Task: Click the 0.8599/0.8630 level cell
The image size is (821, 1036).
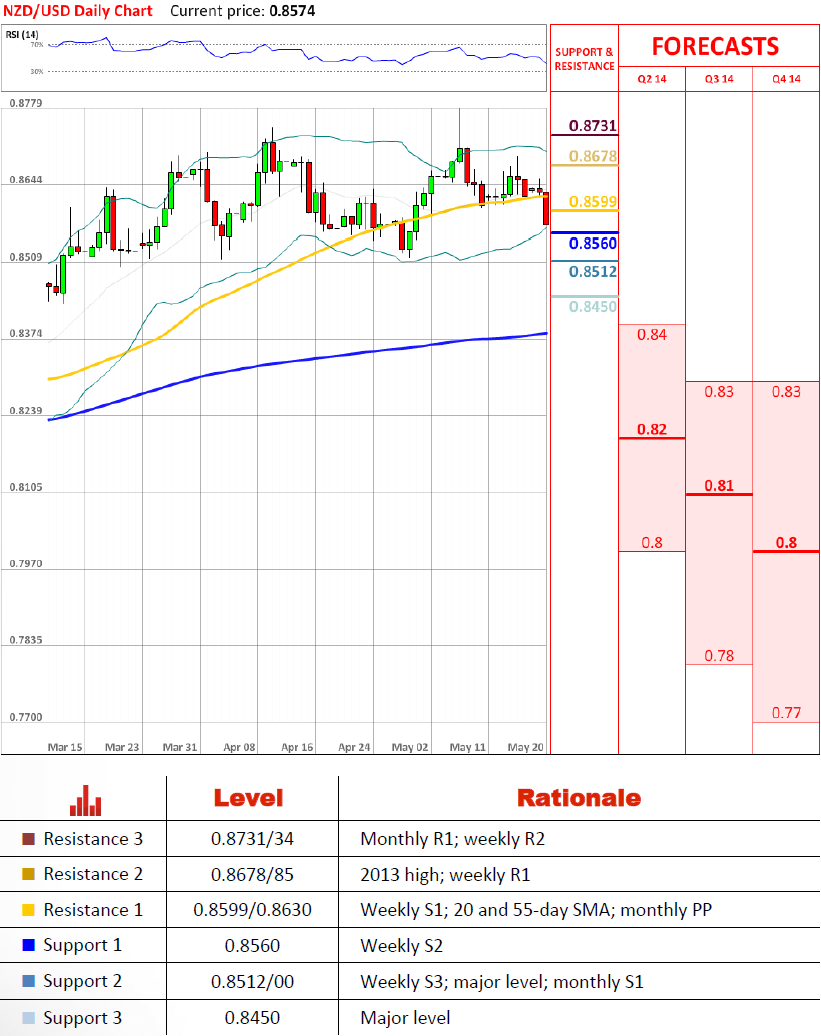Action: tap(252, 910)
